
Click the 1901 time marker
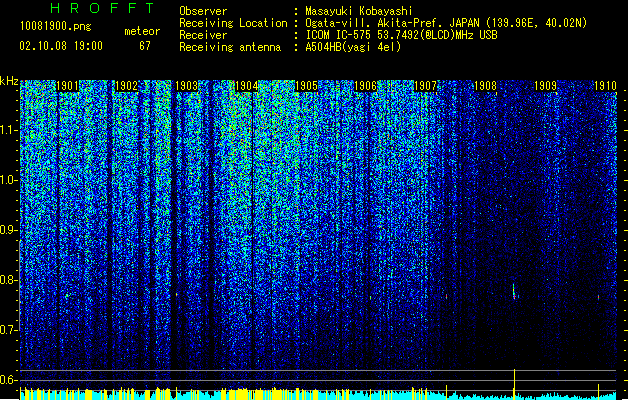tap(67, 86)
